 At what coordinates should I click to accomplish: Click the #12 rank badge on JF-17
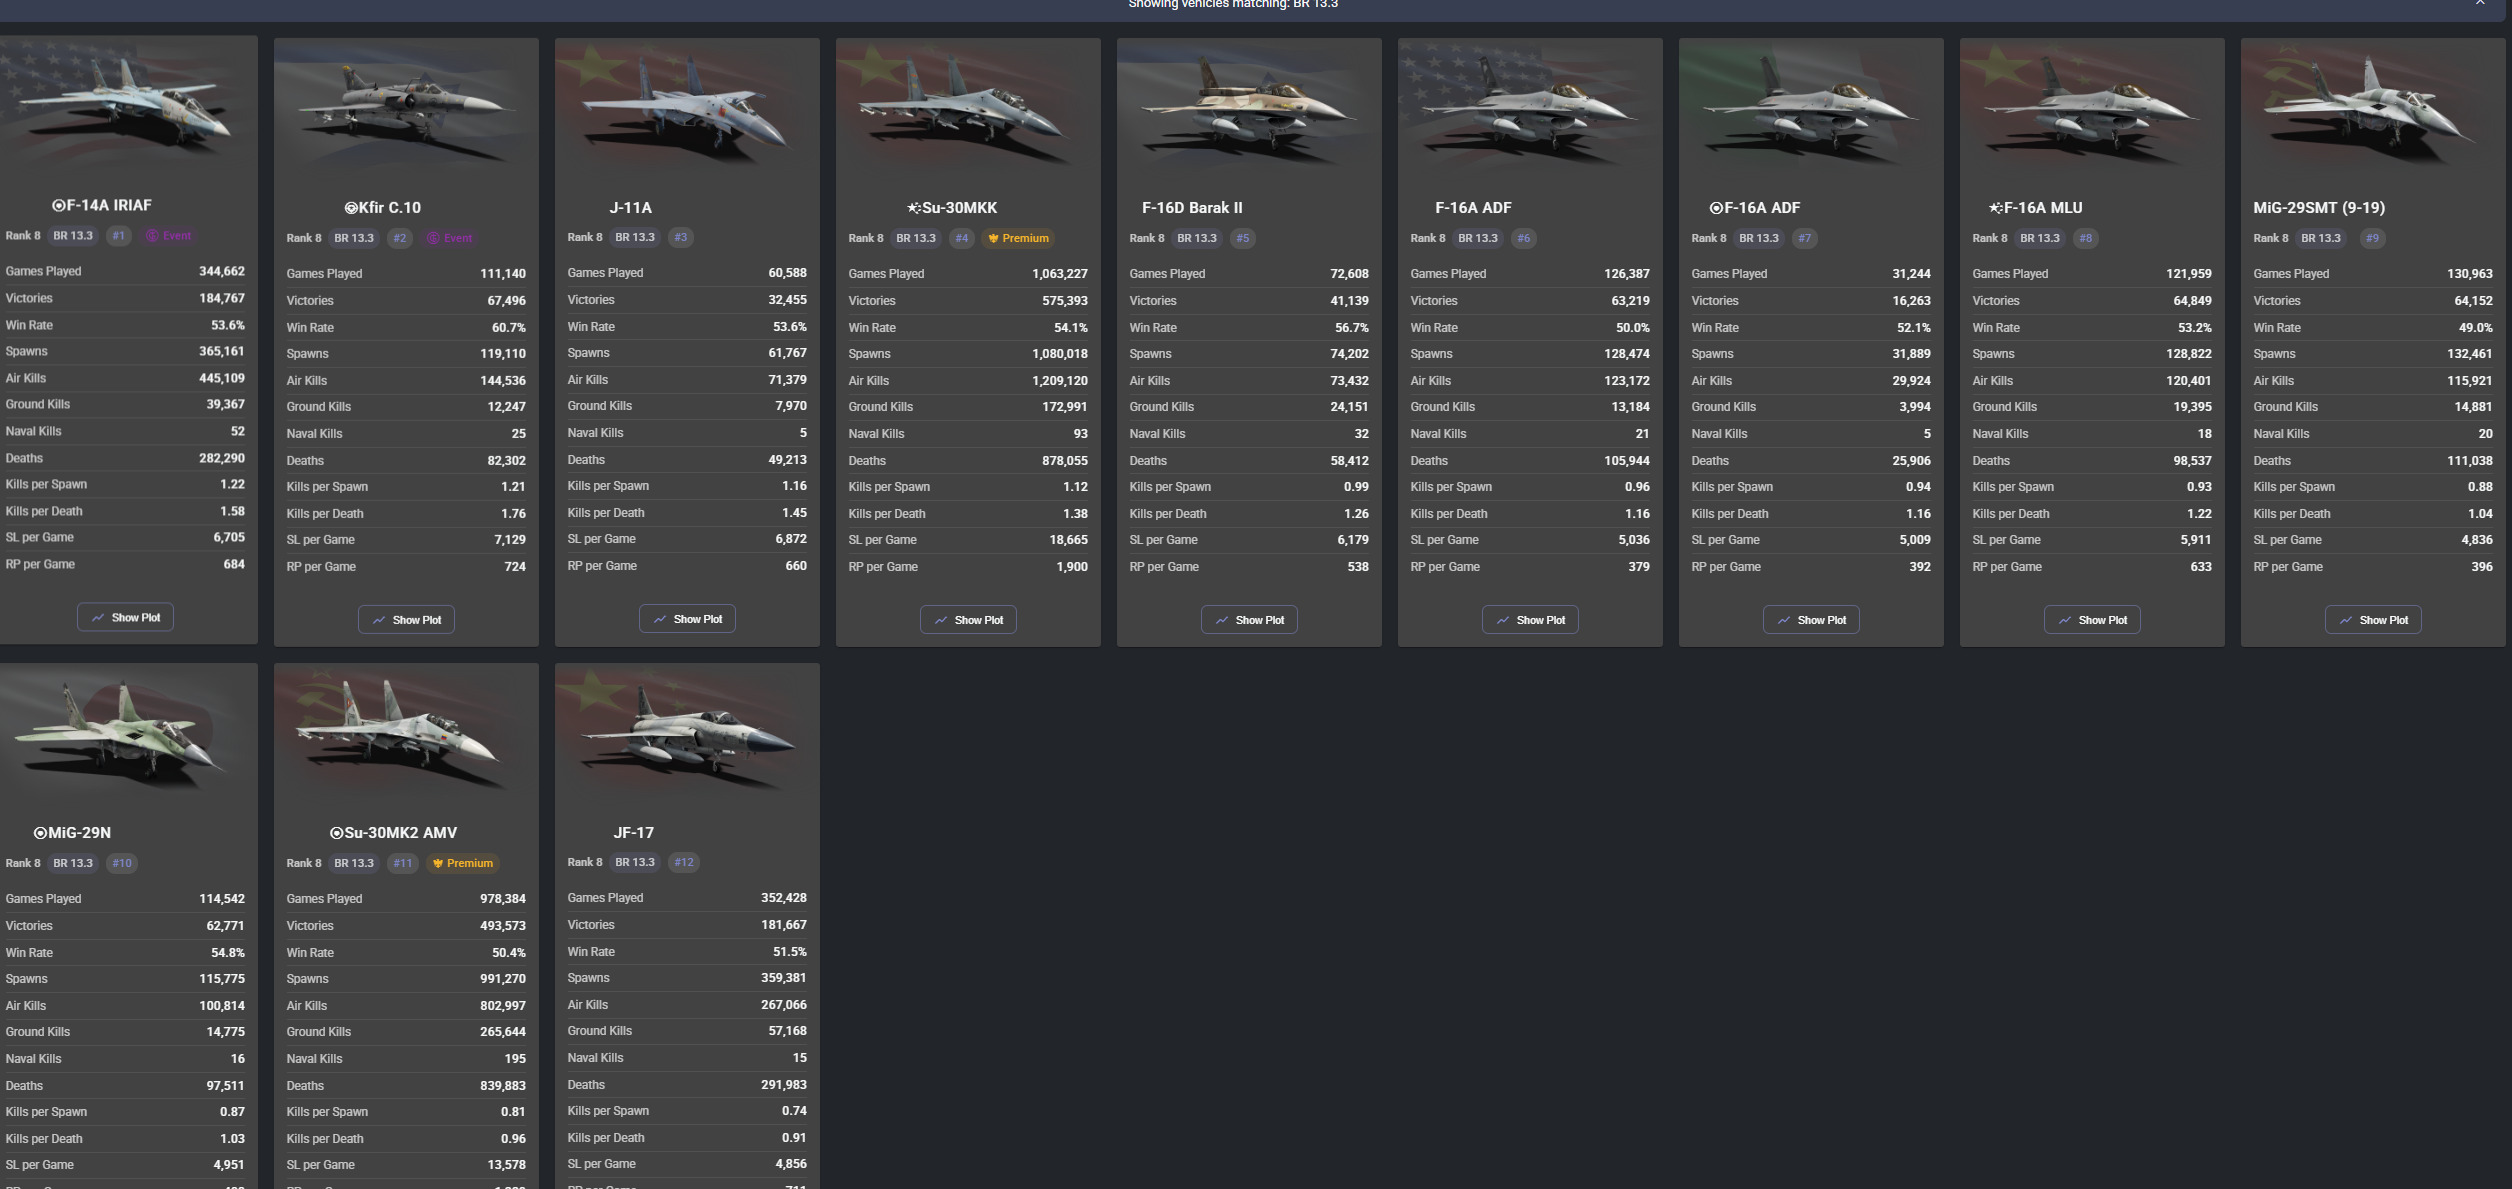coord(684,862)
